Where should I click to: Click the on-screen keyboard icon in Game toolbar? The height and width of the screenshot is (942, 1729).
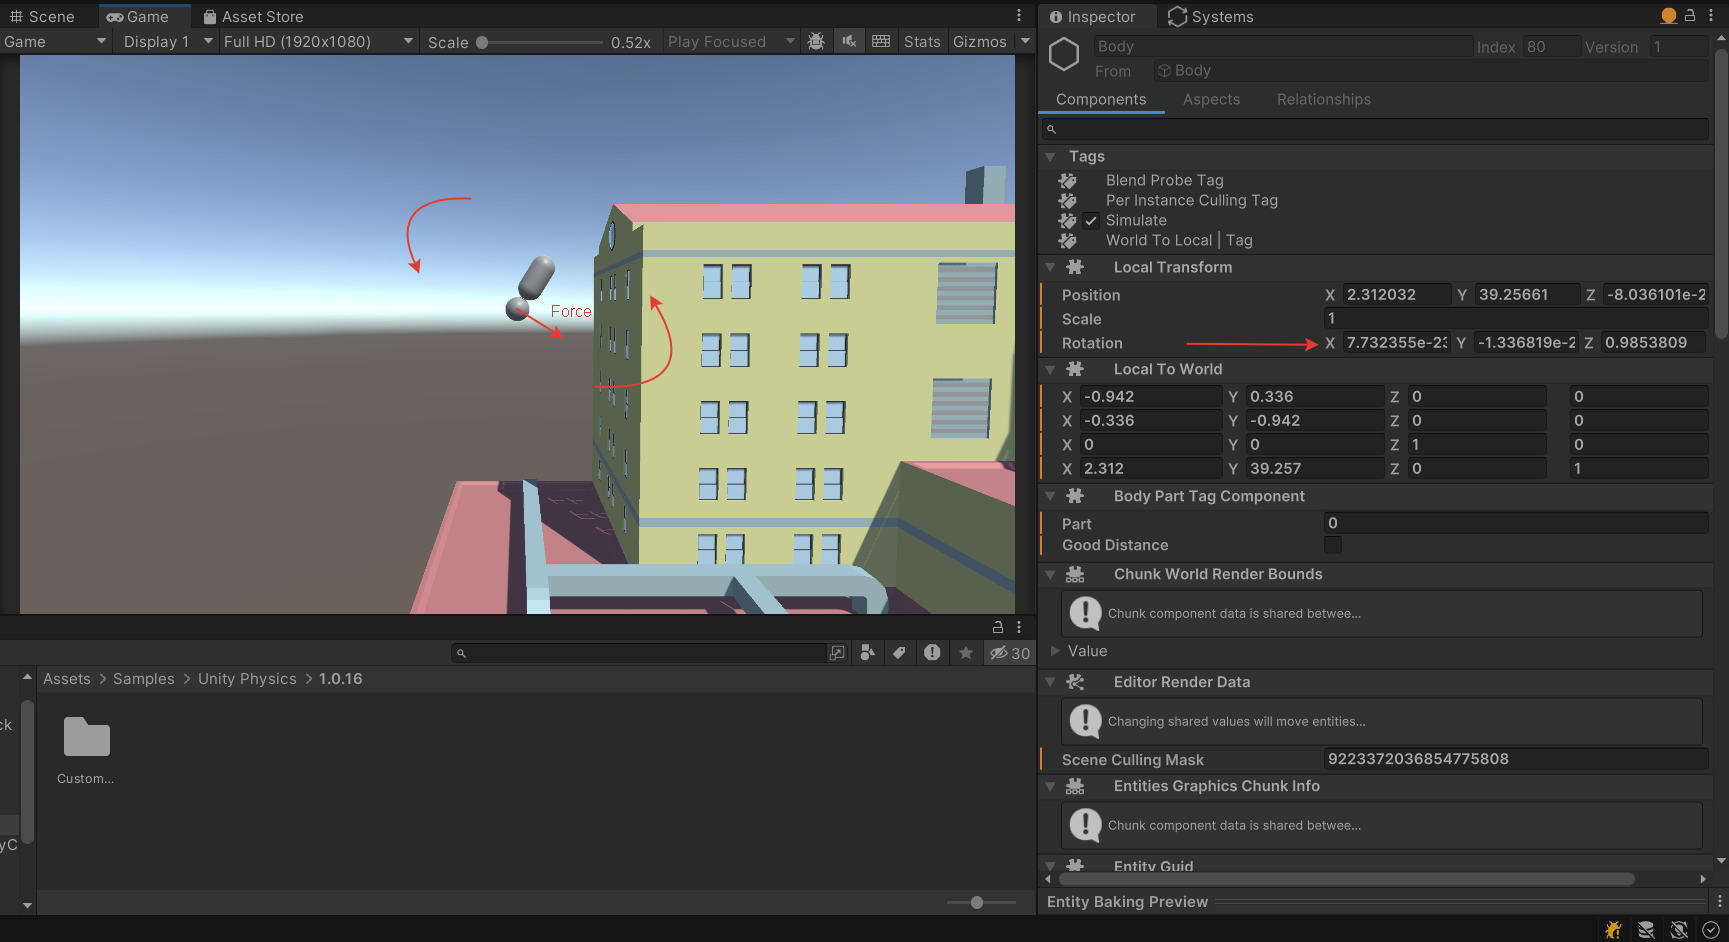pyautogui.click(x=881, y=41)
